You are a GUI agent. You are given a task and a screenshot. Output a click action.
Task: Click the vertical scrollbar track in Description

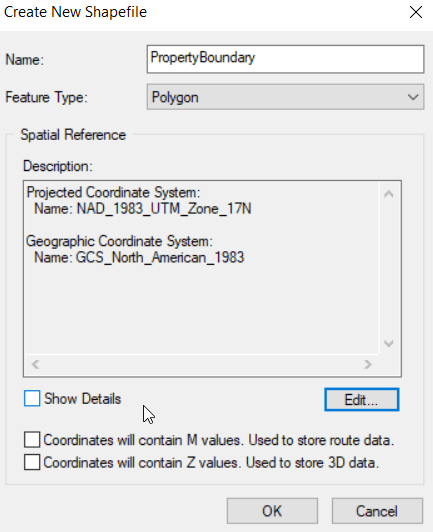(x=389, y=269)
